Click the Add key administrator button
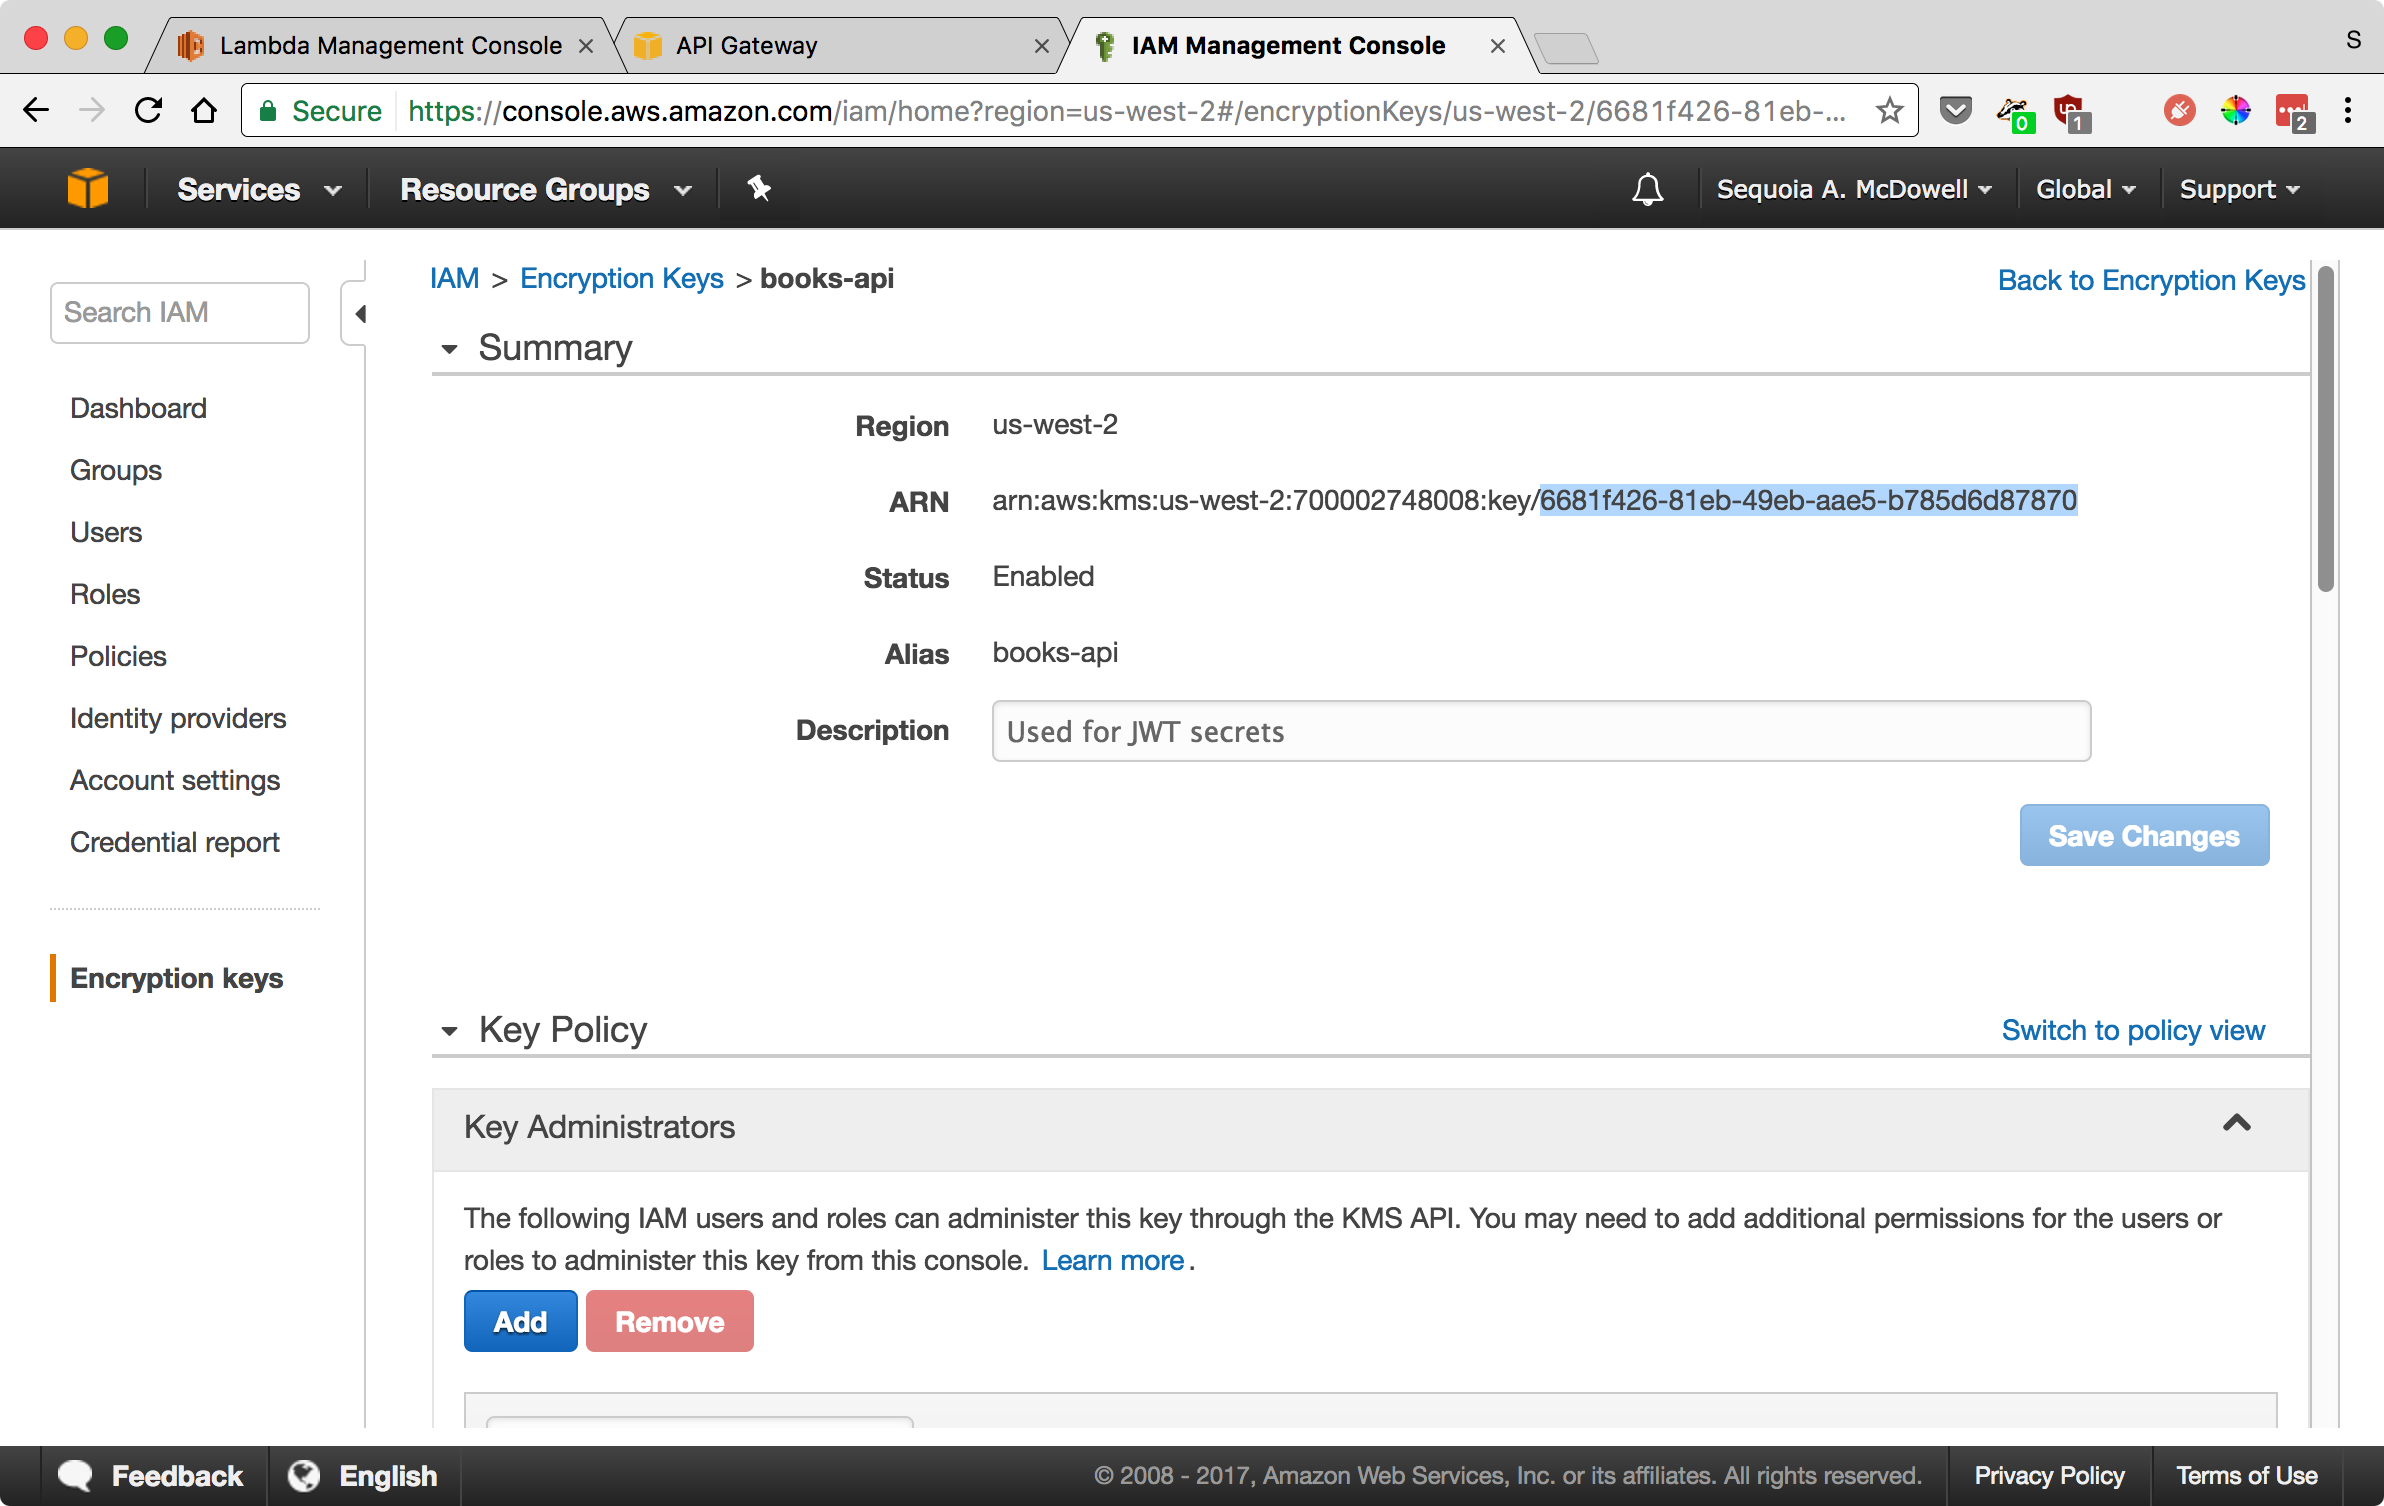Screen dimensions: 2384x1506 (520, 1321)
